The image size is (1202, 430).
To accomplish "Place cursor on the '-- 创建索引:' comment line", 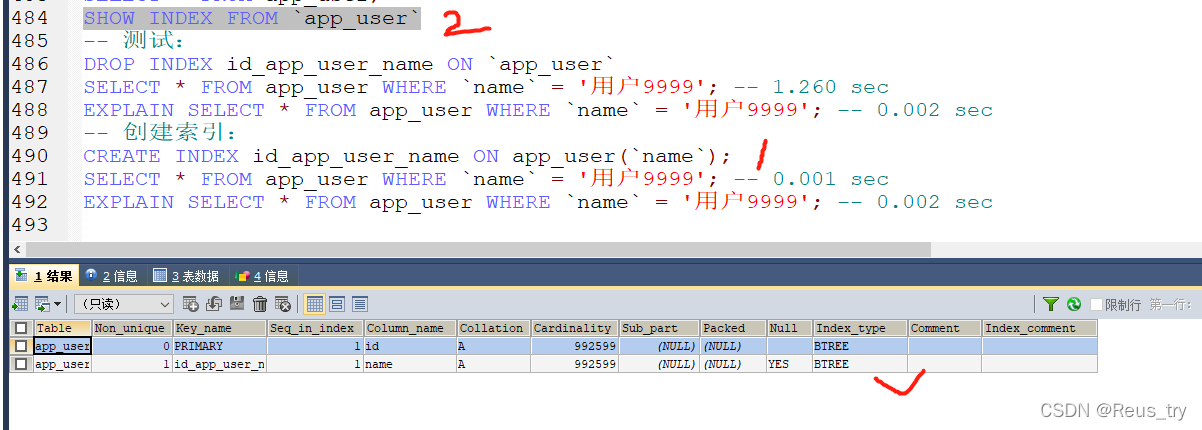I will [x=161, y=133].
